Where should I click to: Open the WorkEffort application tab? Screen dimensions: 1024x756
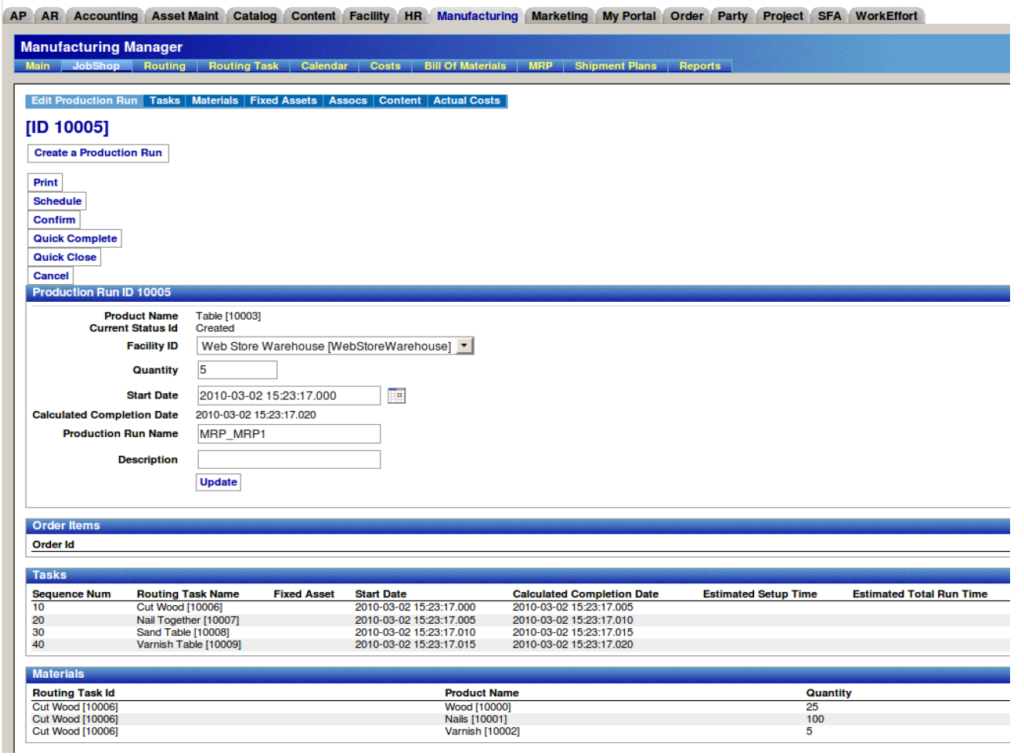pyautogui.click(x=886, y=16)
